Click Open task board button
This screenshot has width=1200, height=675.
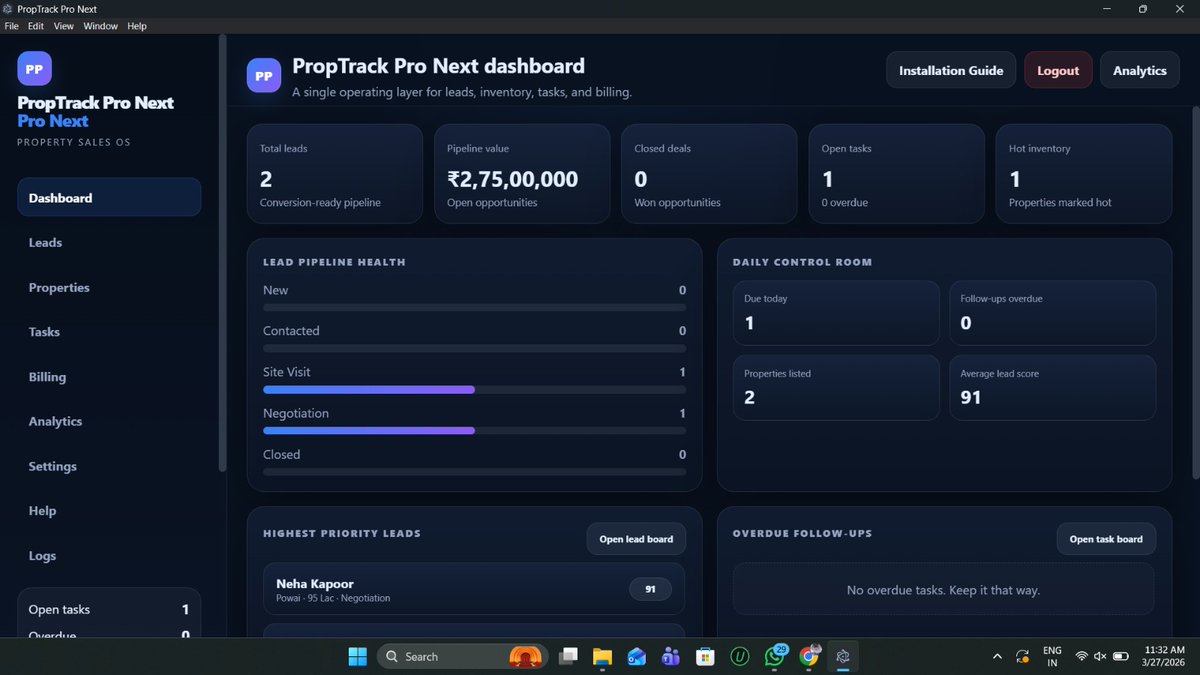[1106, 539]
